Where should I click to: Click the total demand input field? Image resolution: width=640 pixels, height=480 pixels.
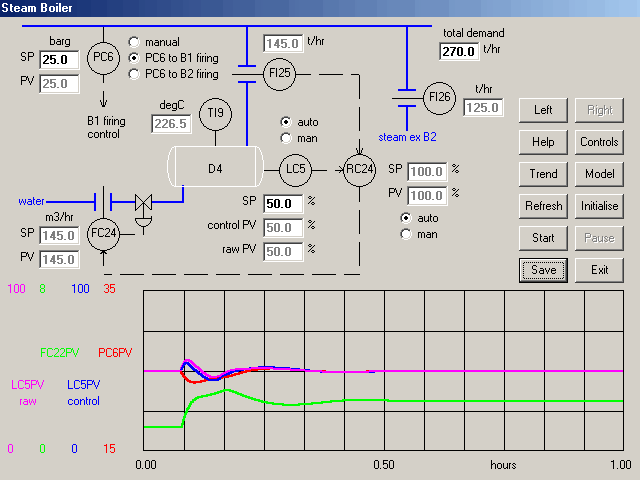[459, 51]
